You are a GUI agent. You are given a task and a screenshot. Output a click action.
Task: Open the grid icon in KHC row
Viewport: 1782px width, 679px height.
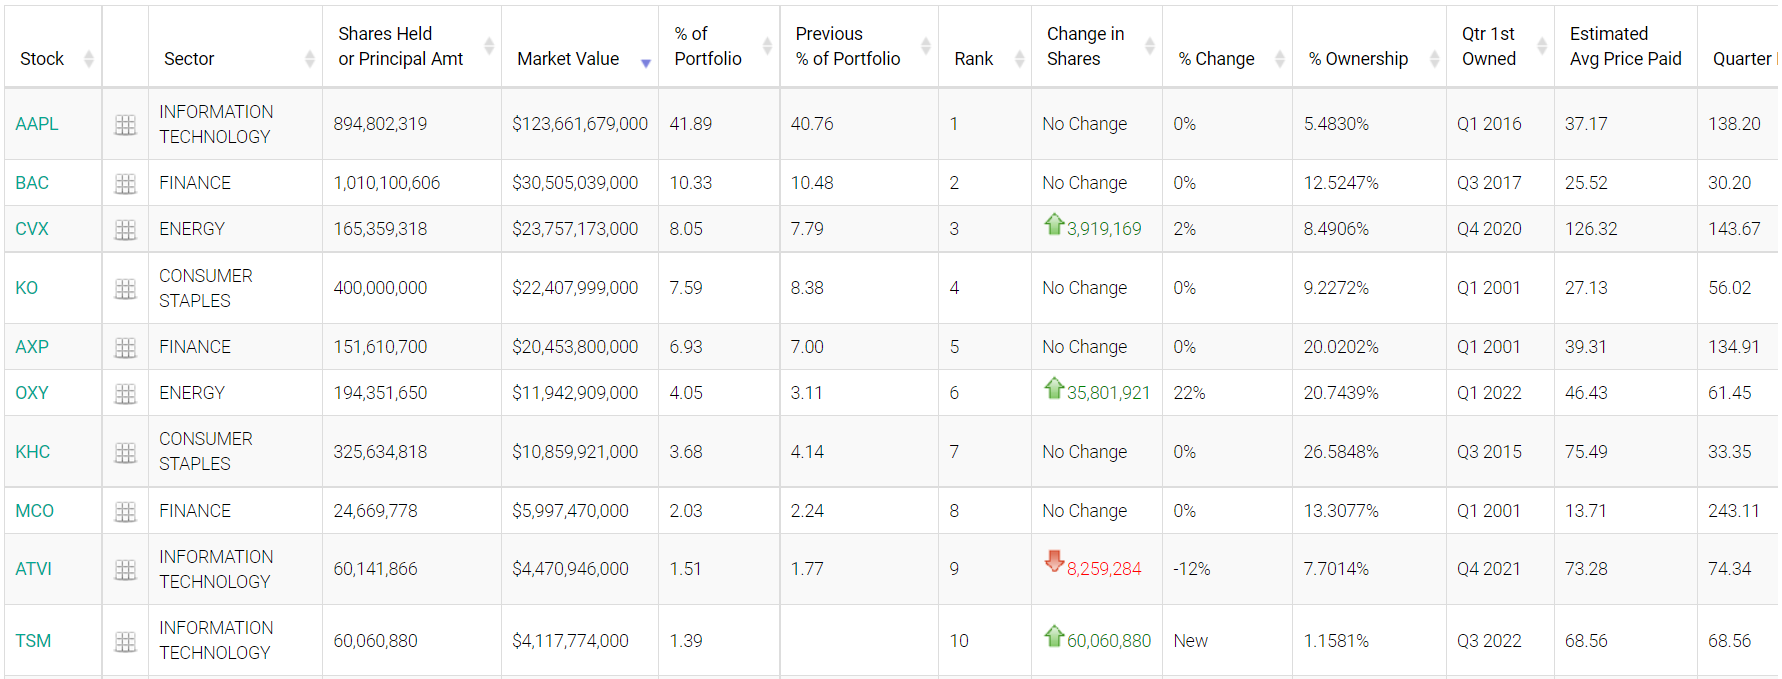[125, 452]
